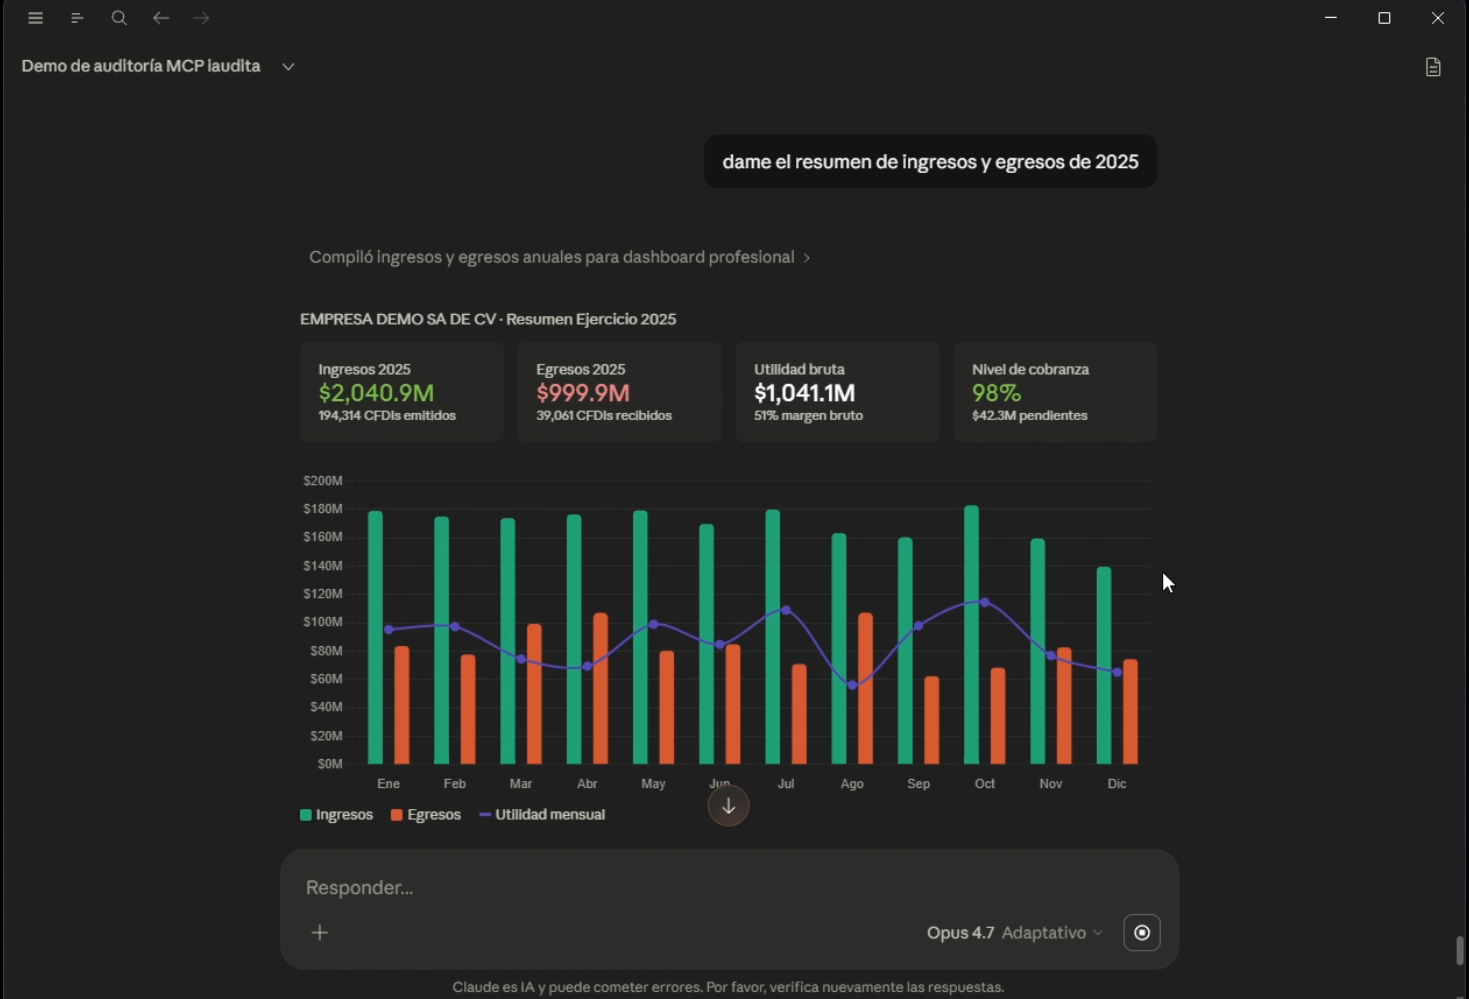1469x999 pixels.
Task: Click the Dic axis label
Action: coord(1117,784)
